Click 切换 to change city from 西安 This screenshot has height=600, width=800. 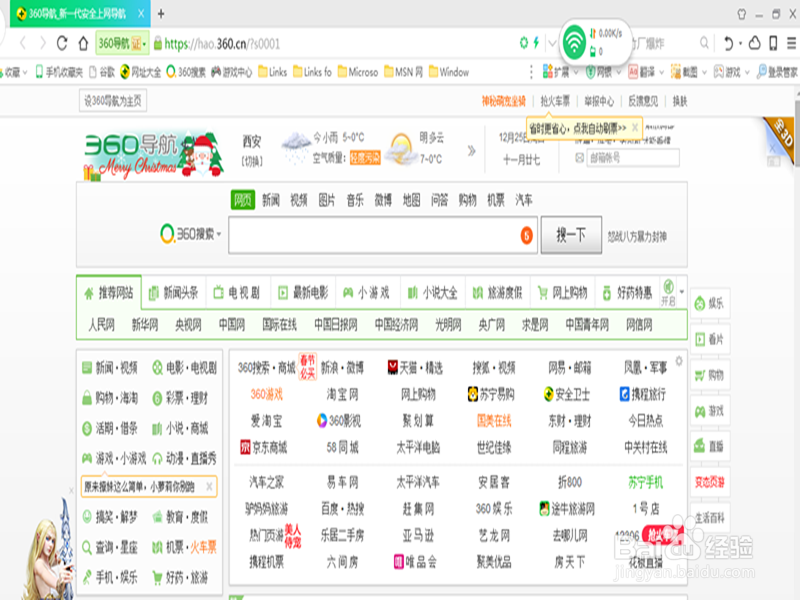coord(252,161)
